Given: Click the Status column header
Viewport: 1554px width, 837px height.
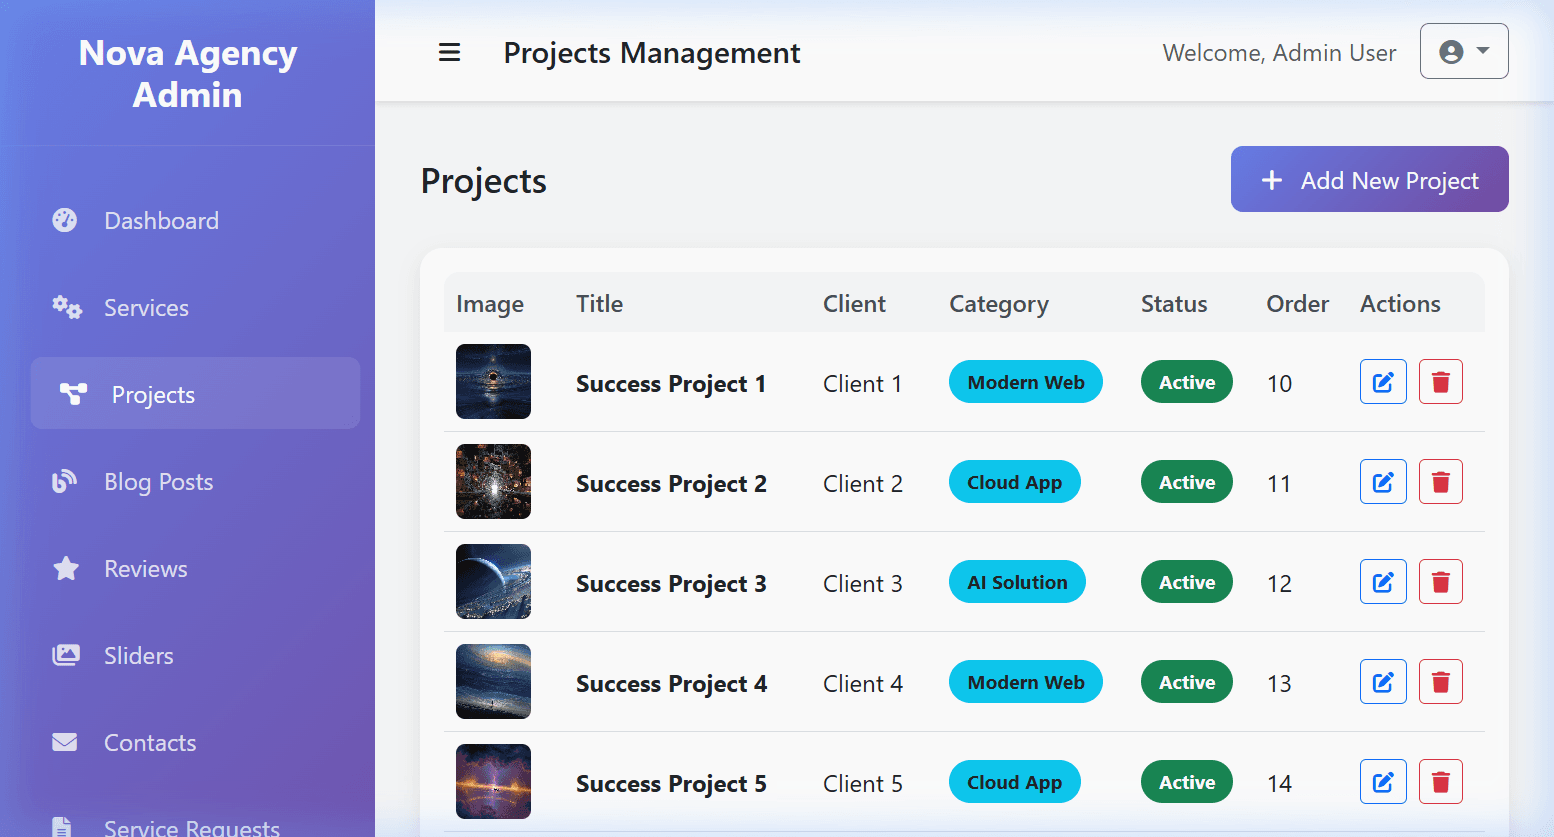Looking at the screenshot, I should 1174,304.
